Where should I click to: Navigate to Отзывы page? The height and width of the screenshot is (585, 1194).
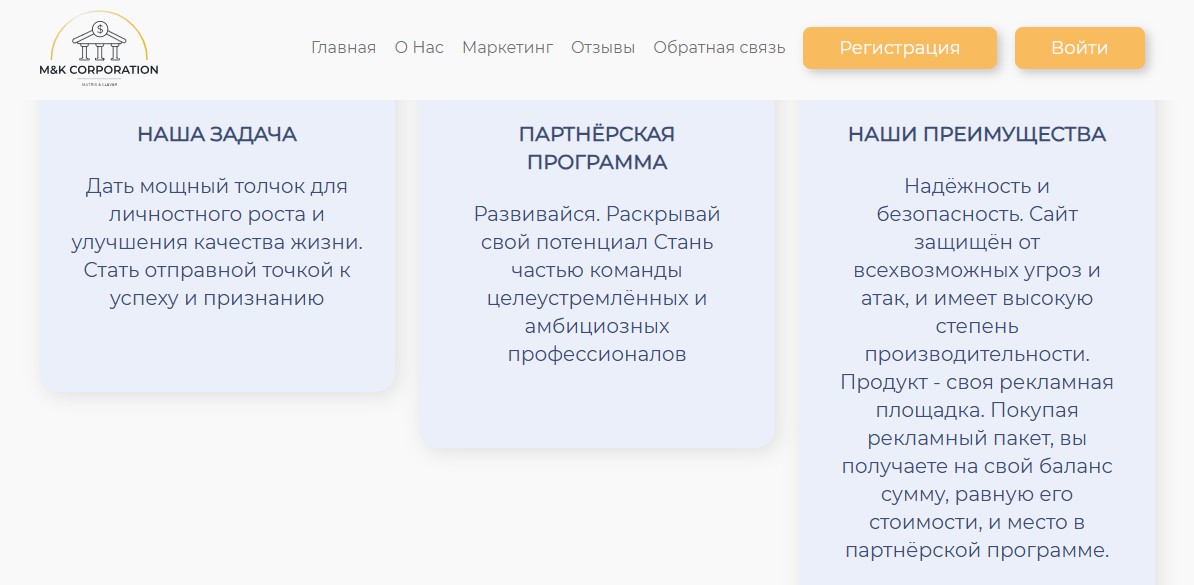[x=603, y=47]
